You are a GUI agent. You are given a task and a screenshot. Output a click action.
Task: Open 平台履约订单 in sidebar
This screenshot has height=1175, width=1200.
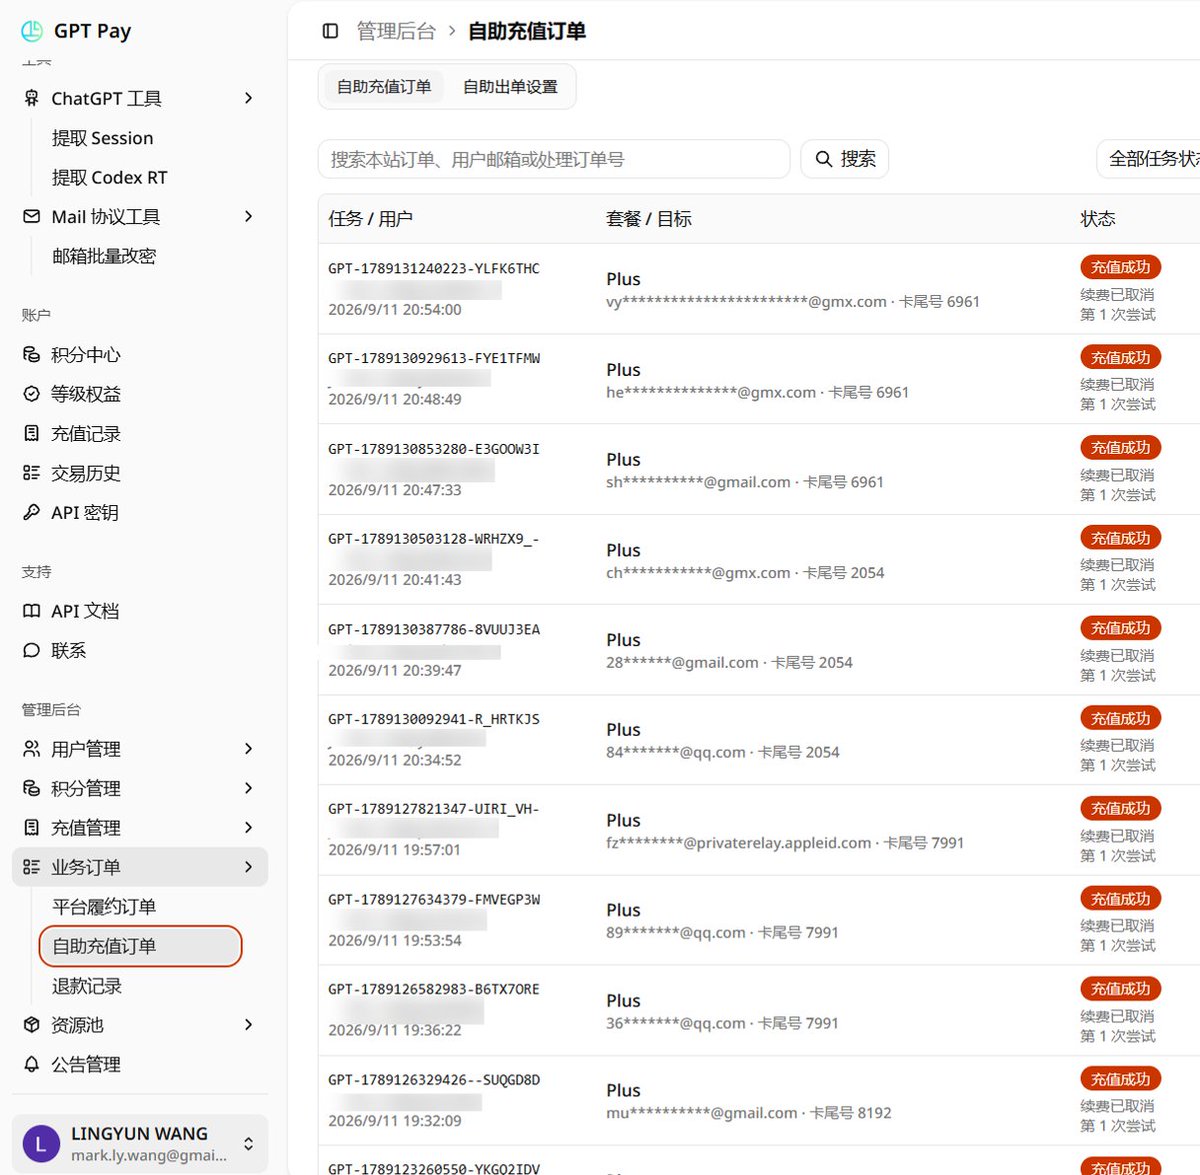(x=104, y=907)
